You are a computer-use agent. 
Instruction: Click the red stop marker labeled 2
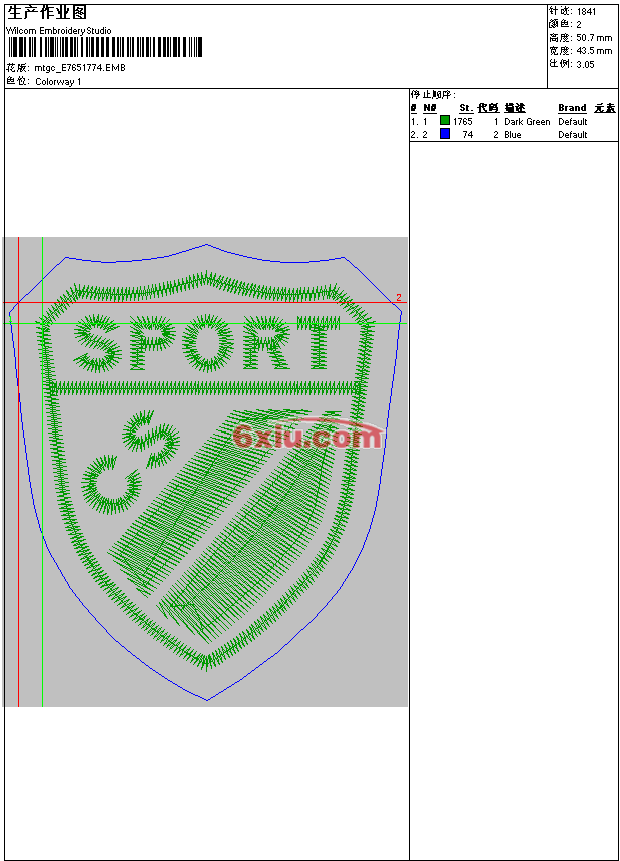point(399,298)
